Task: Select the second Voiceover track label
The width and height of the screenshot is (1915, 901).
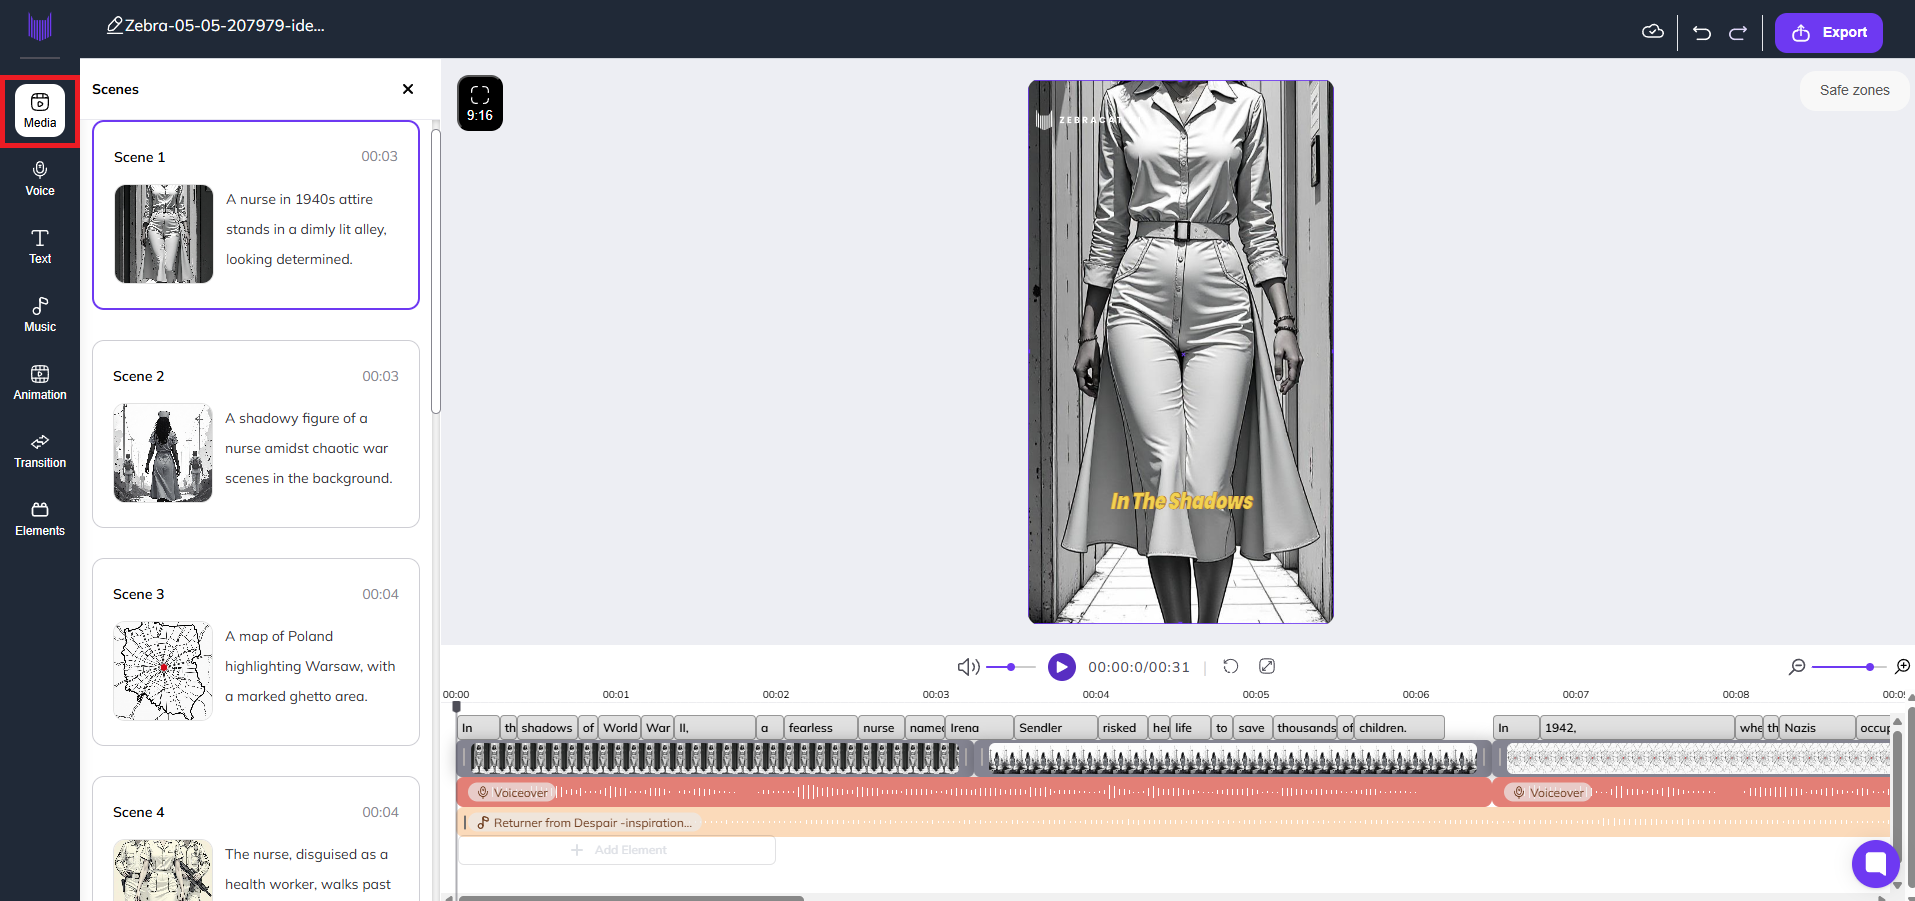Action: (x=1547, y=792)
